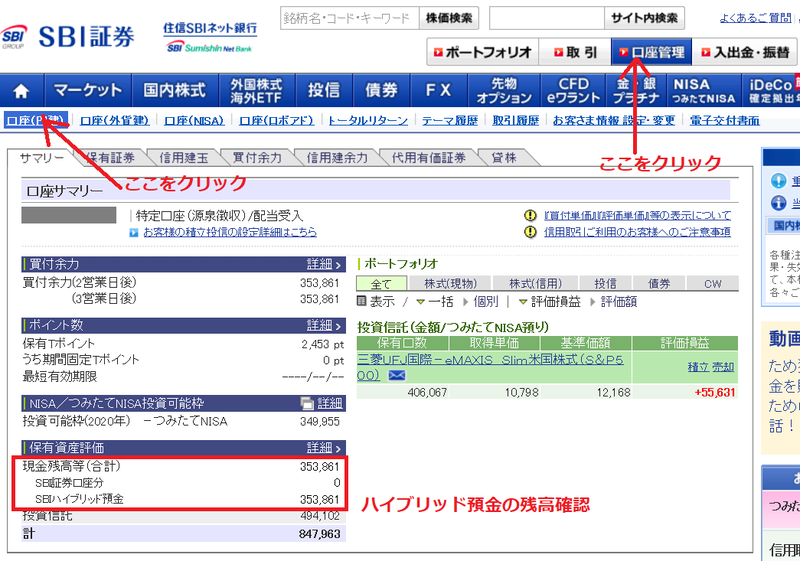Open the 口座管理 top button
Image resolution: width=800 pixels, height=561 pixels.
click(x=652, y=52)
